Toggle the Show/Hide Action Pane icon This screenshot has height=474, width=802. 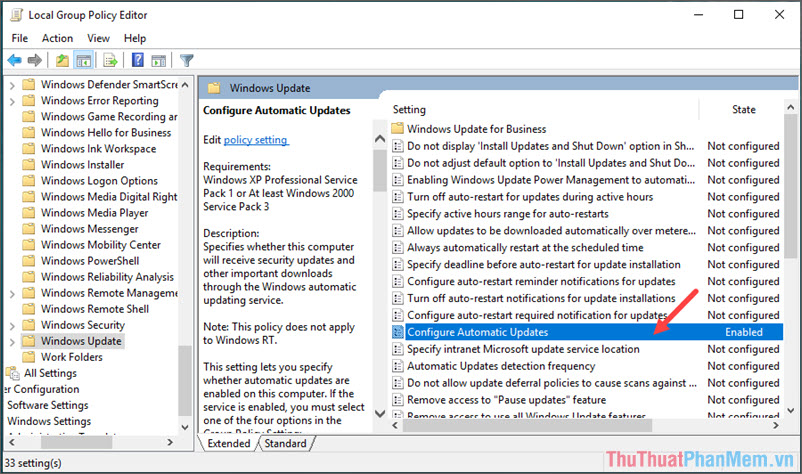[159, 60]
